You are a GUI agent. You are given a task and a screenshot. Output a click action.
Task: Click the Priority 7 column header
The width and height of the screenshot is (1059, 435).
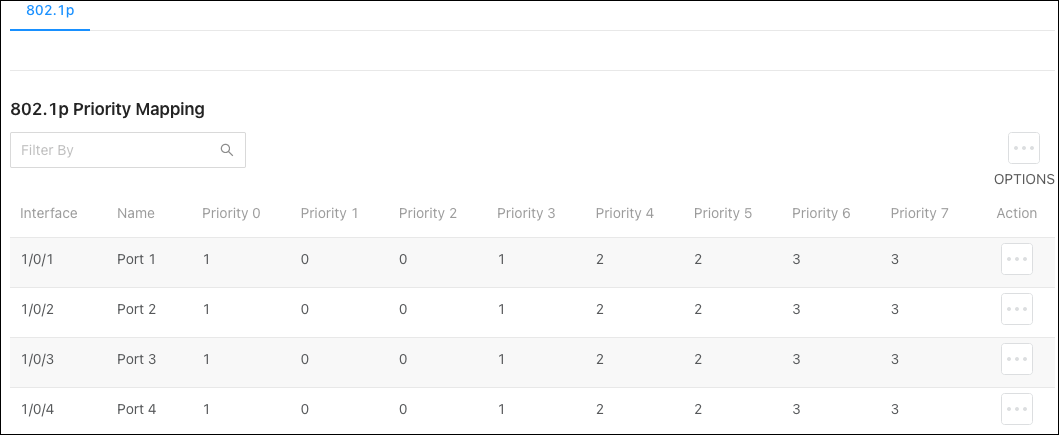[x=919, y=213]
